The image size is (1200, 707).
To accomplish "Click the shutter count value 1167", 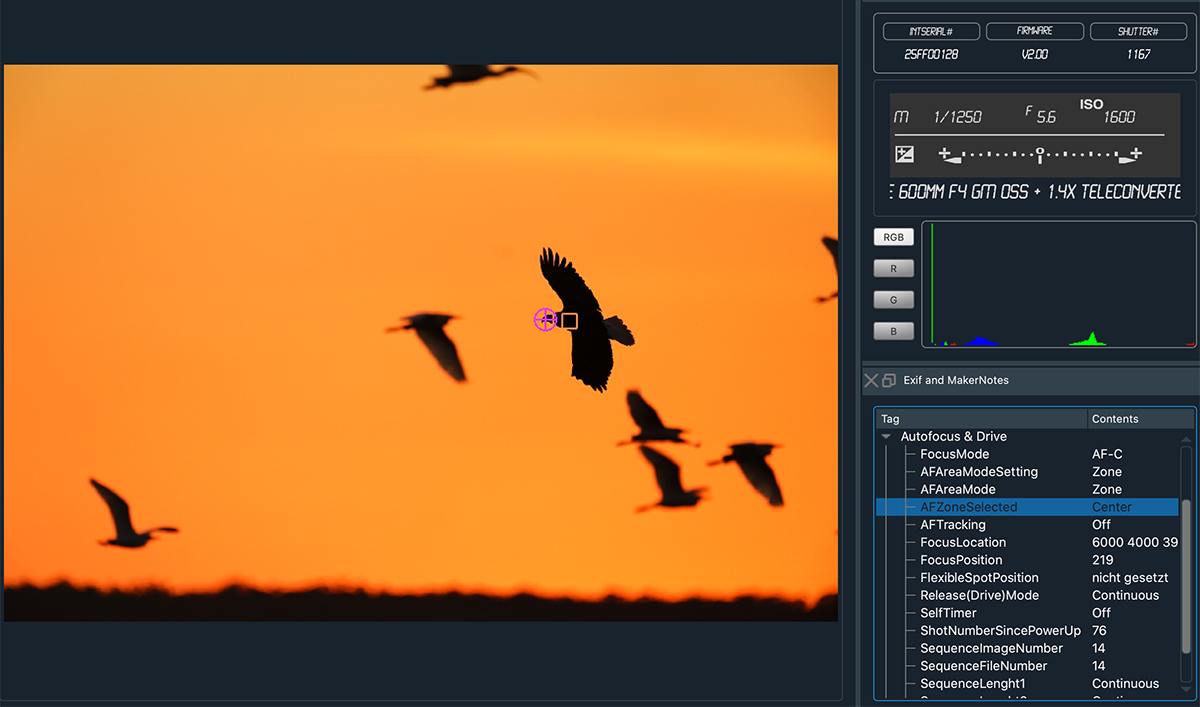I will tap(1137, 55).
